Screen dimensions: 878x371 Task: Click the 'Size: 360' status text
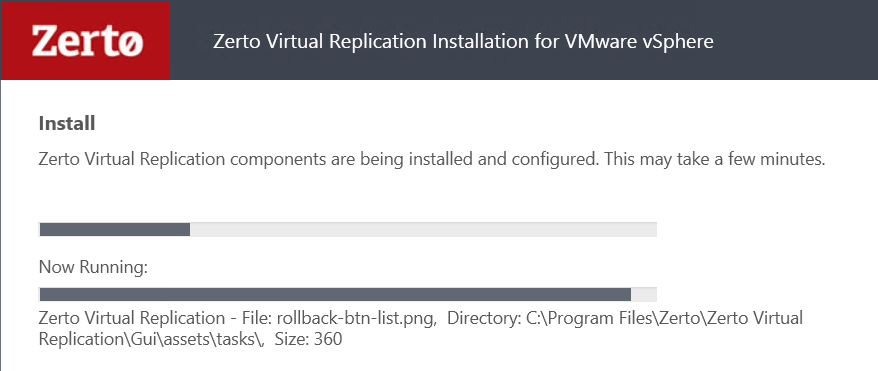pos(308,339)
